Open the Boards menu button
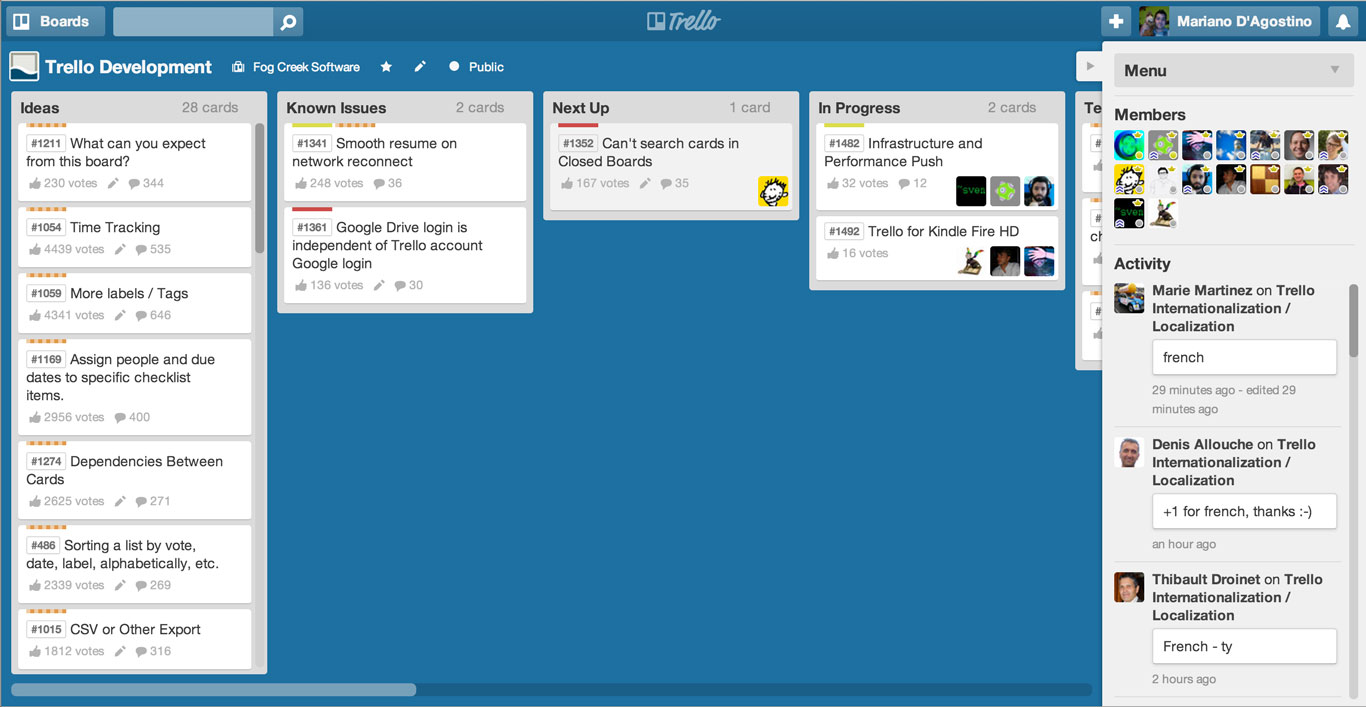Screen dimensions: 1366x707 click(54, 21)
